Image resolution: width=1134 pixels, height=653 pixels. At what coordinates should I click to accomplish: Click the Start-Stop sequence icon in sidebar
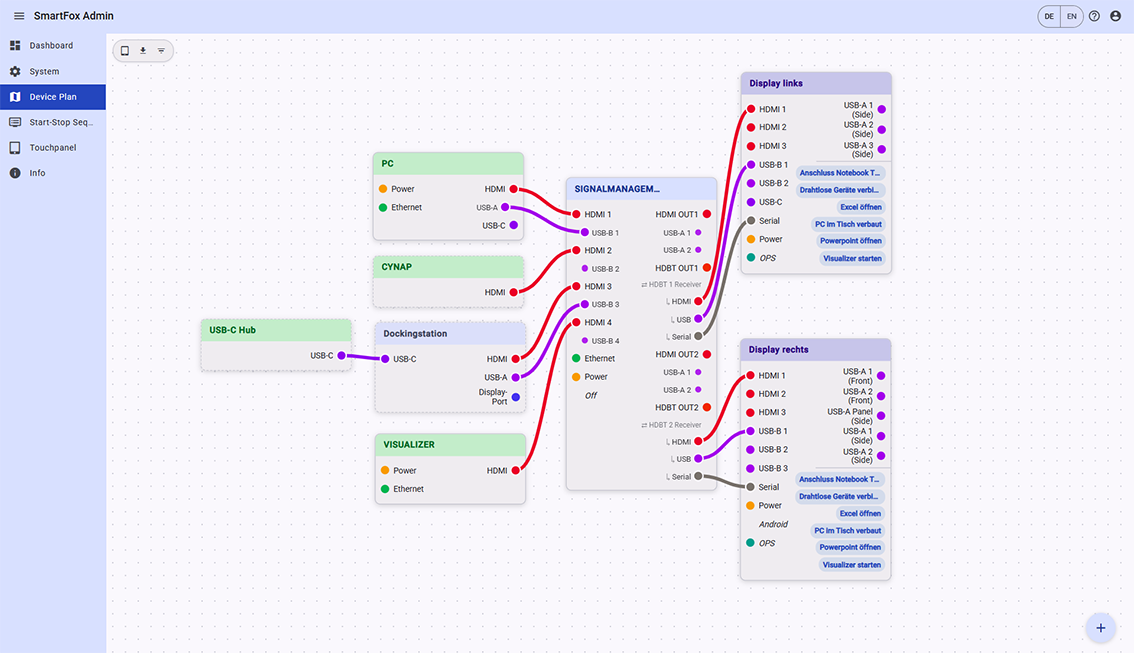15,122
